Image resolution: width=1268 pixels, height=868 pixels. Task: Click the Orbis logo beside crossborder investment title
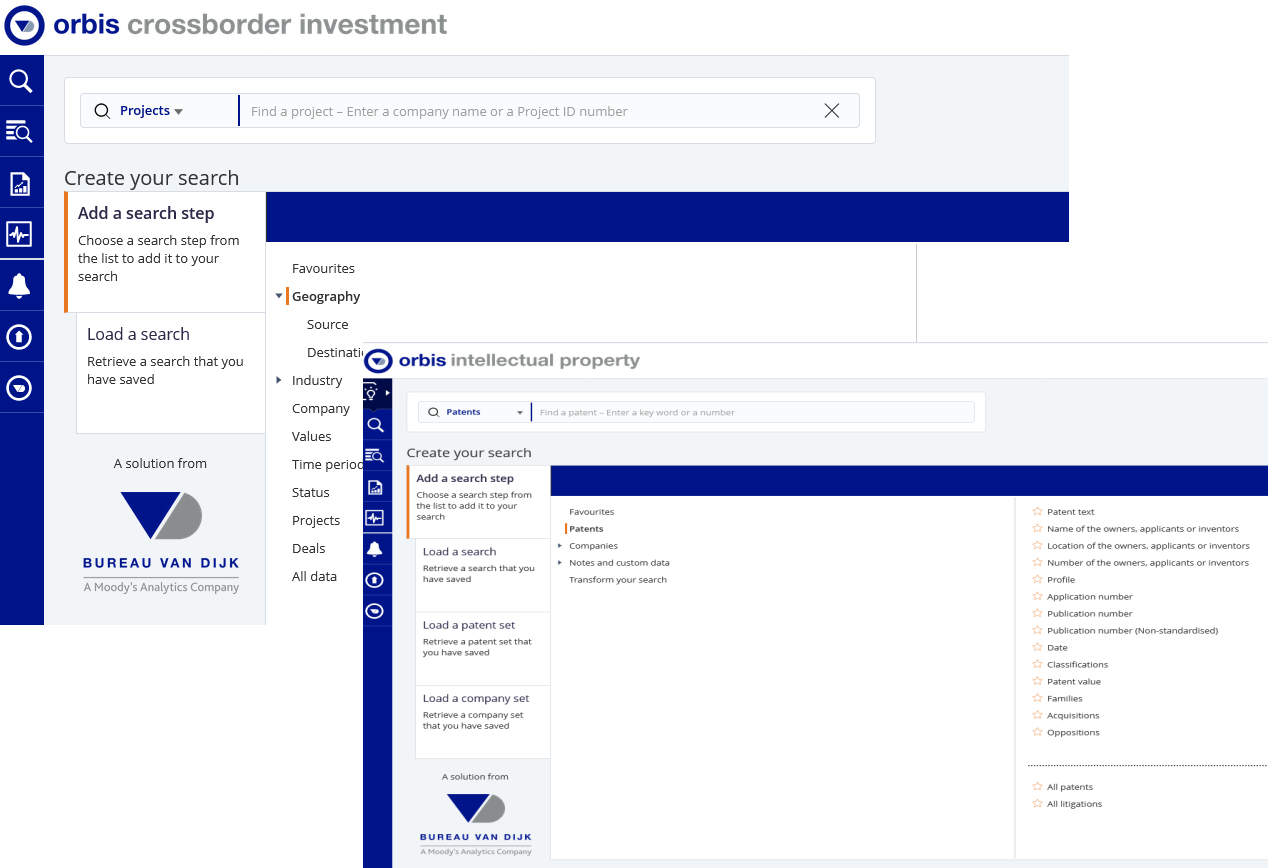point(24,25)
